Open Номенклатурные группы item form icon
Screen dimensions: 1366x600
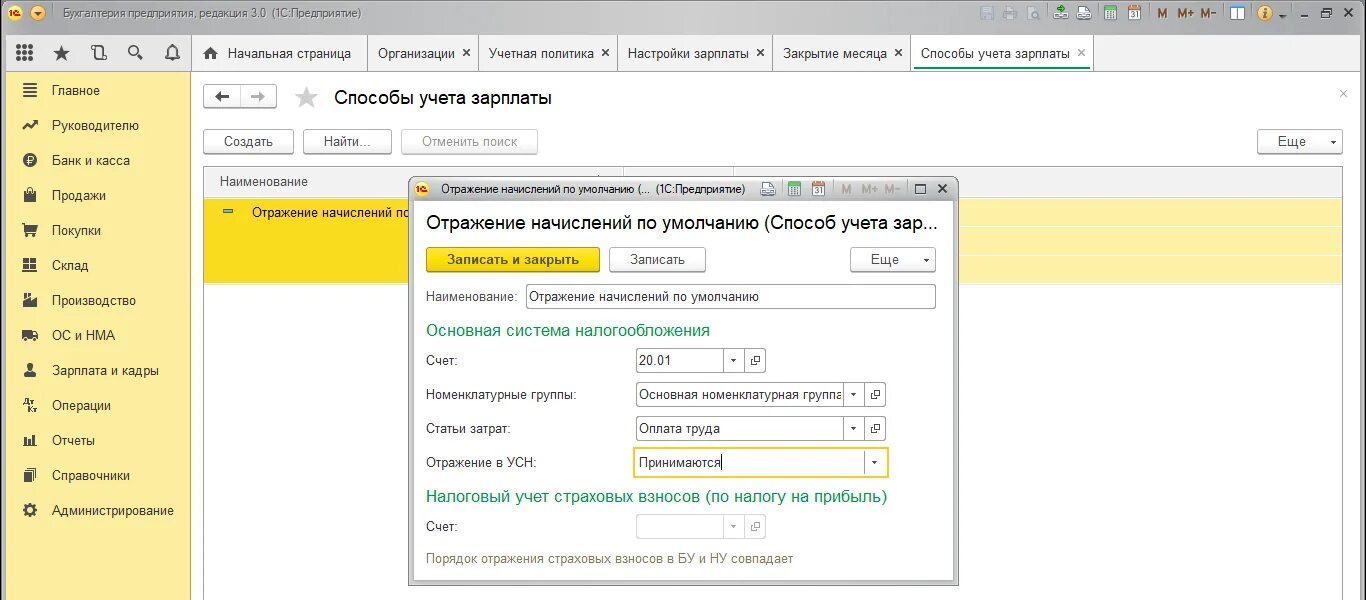pyautogui.click(x=875, y=394)
